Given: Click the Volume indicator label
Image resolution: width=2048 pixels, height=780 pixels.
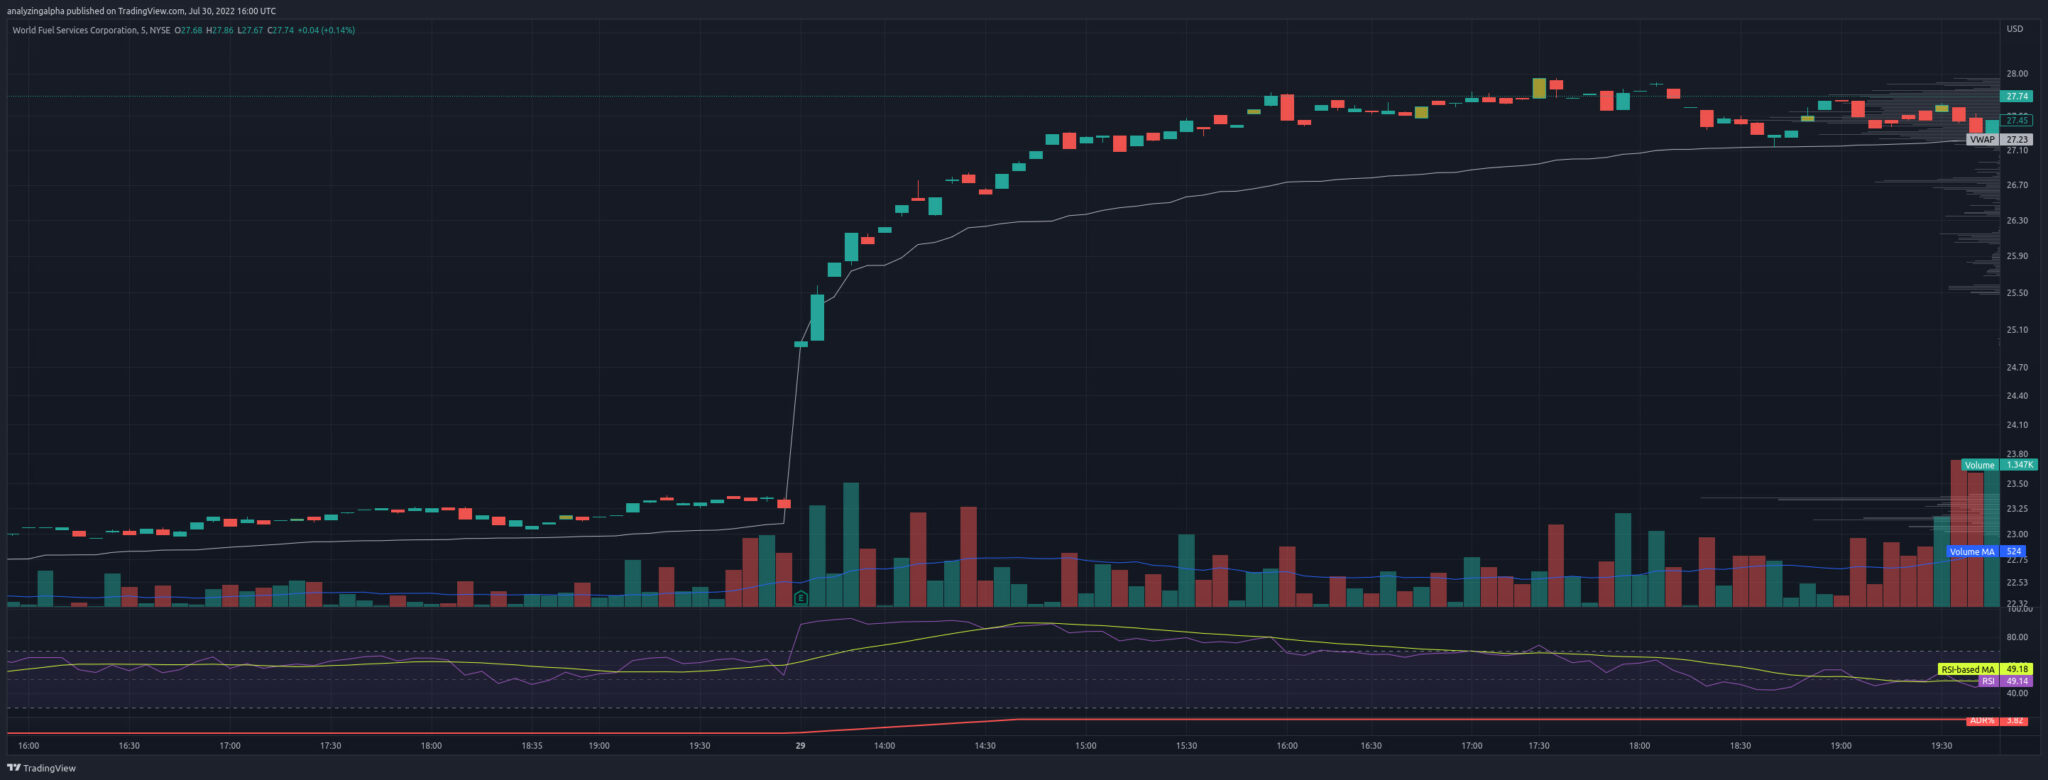Looking at the screenshot, I should [1978, 465].
